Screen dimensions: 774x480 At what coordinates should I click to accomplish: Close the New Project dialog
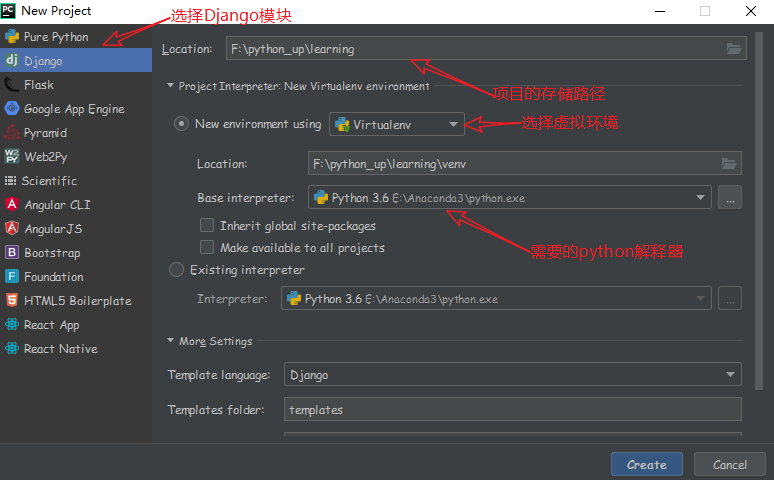click(751, 11)
